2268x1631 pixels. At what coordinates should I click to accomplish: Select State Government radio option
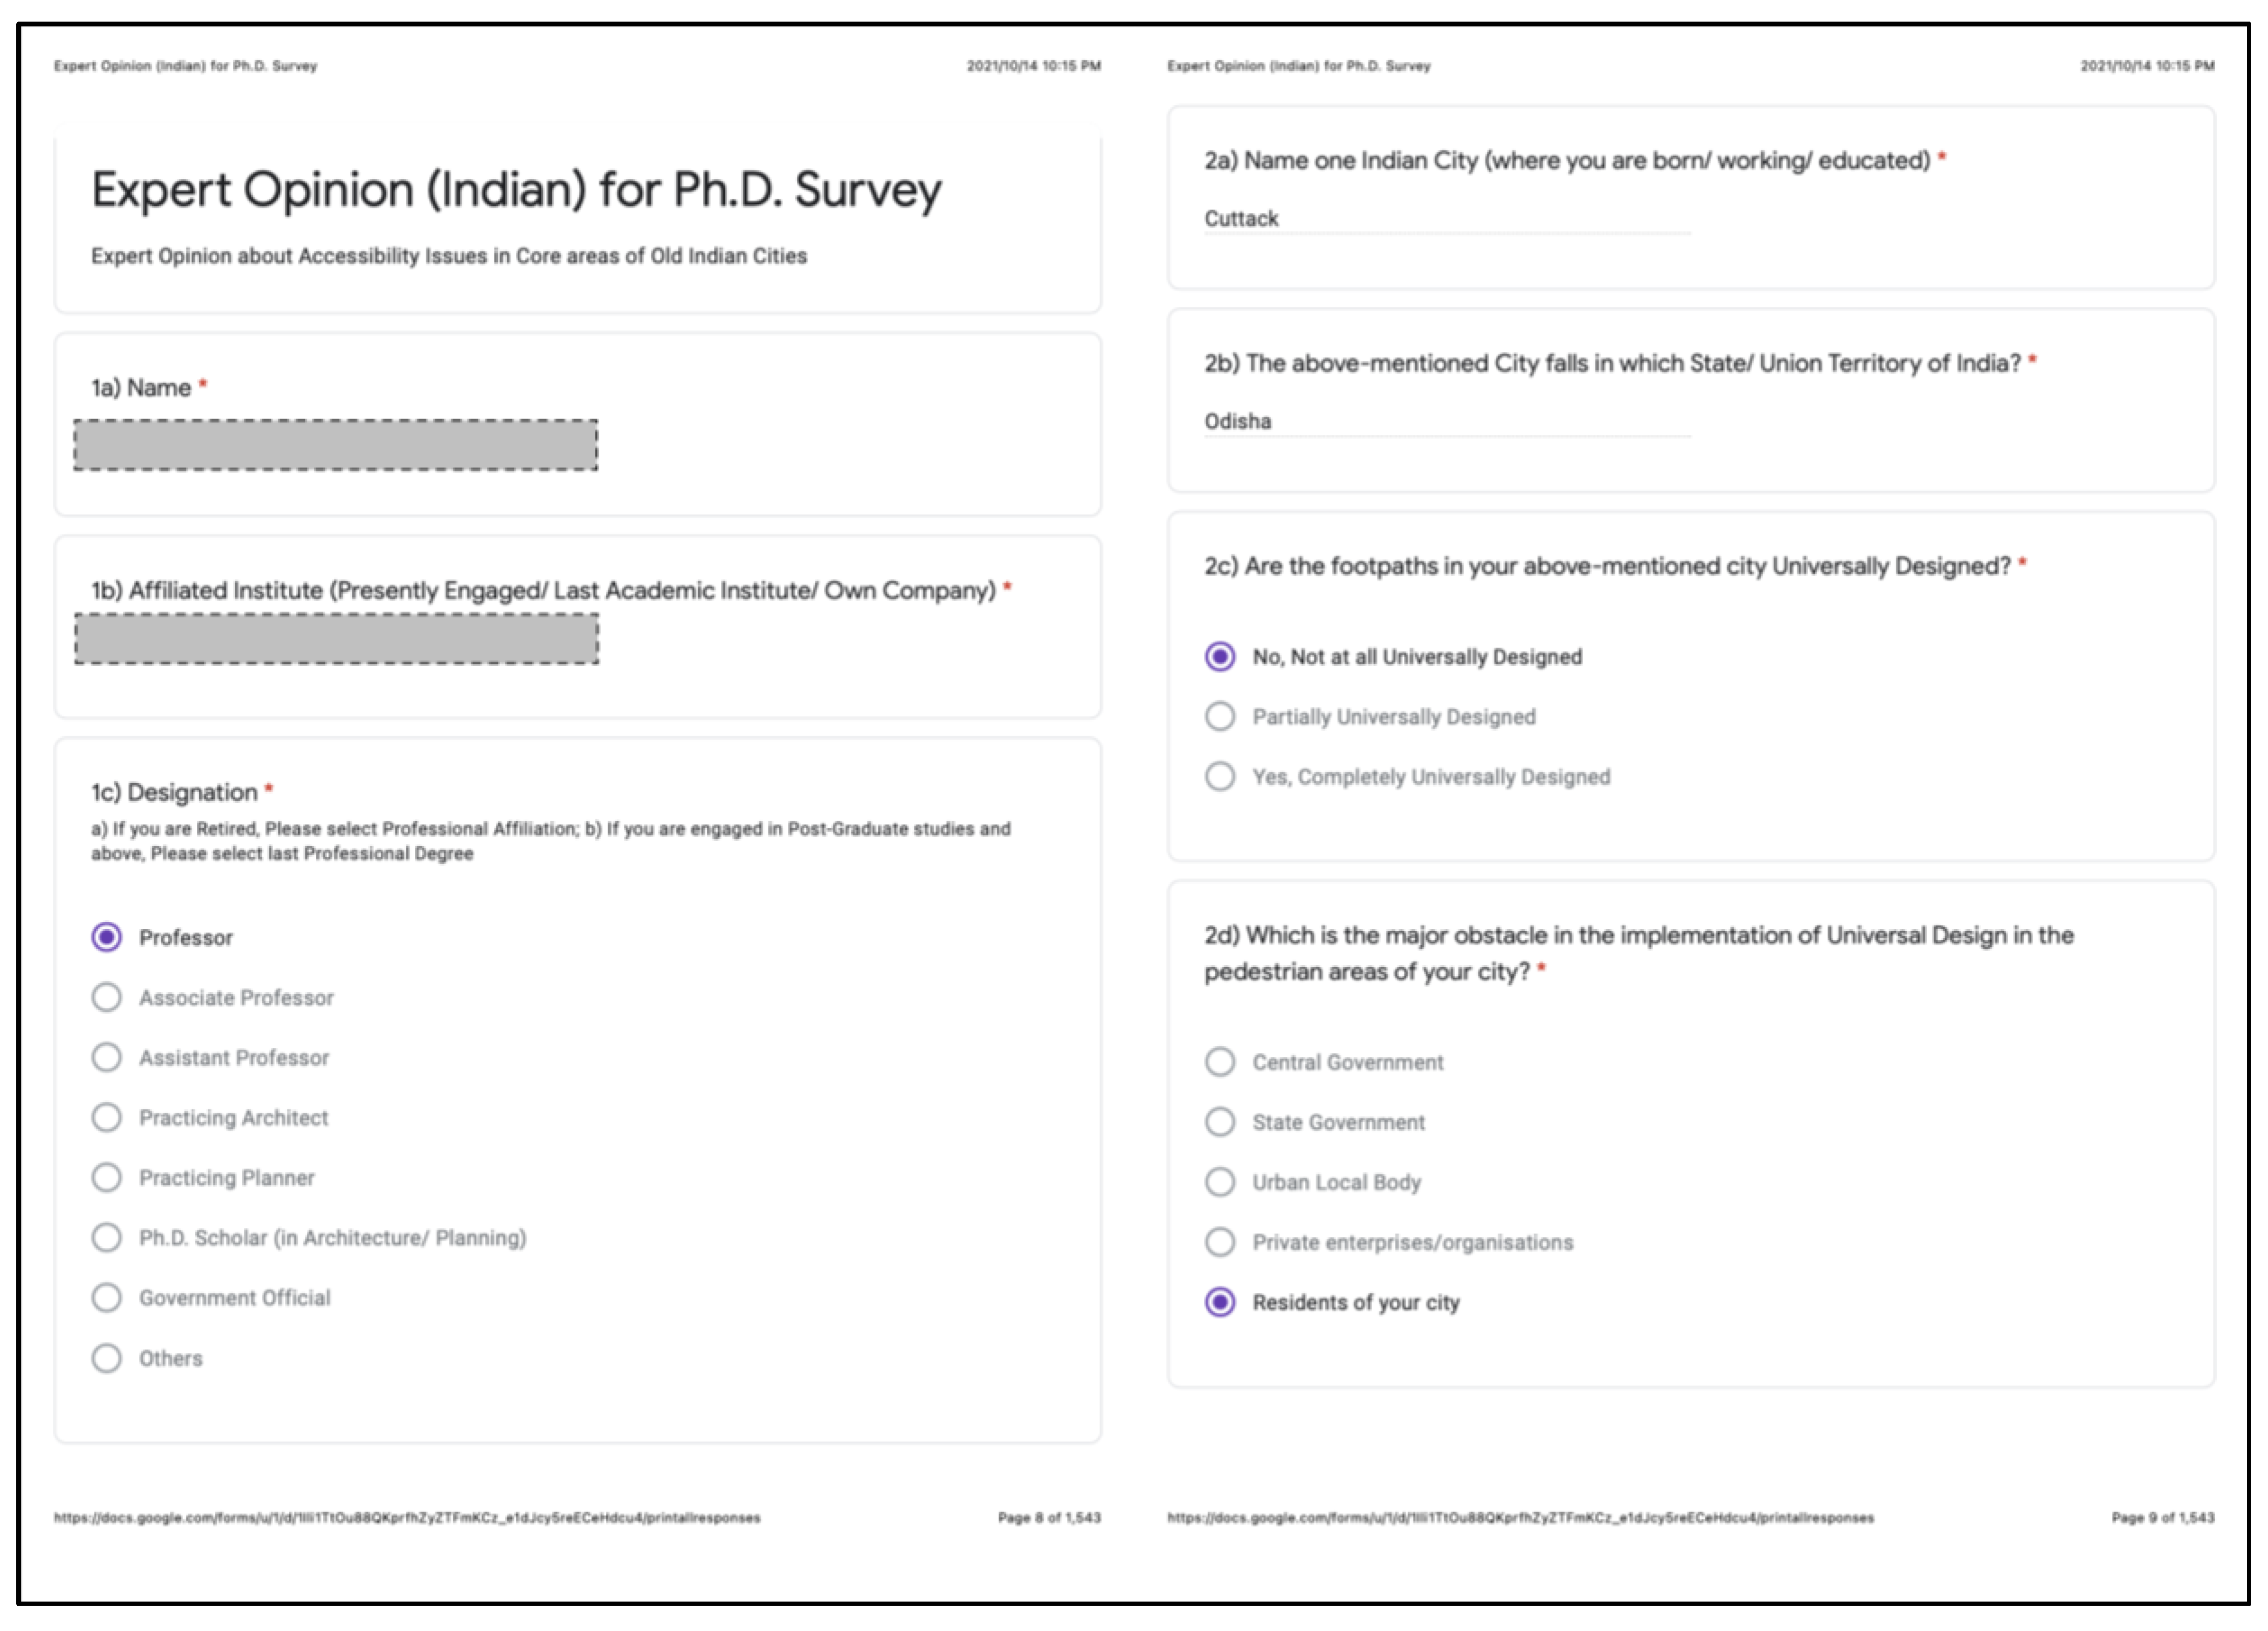[1220, 1122]
